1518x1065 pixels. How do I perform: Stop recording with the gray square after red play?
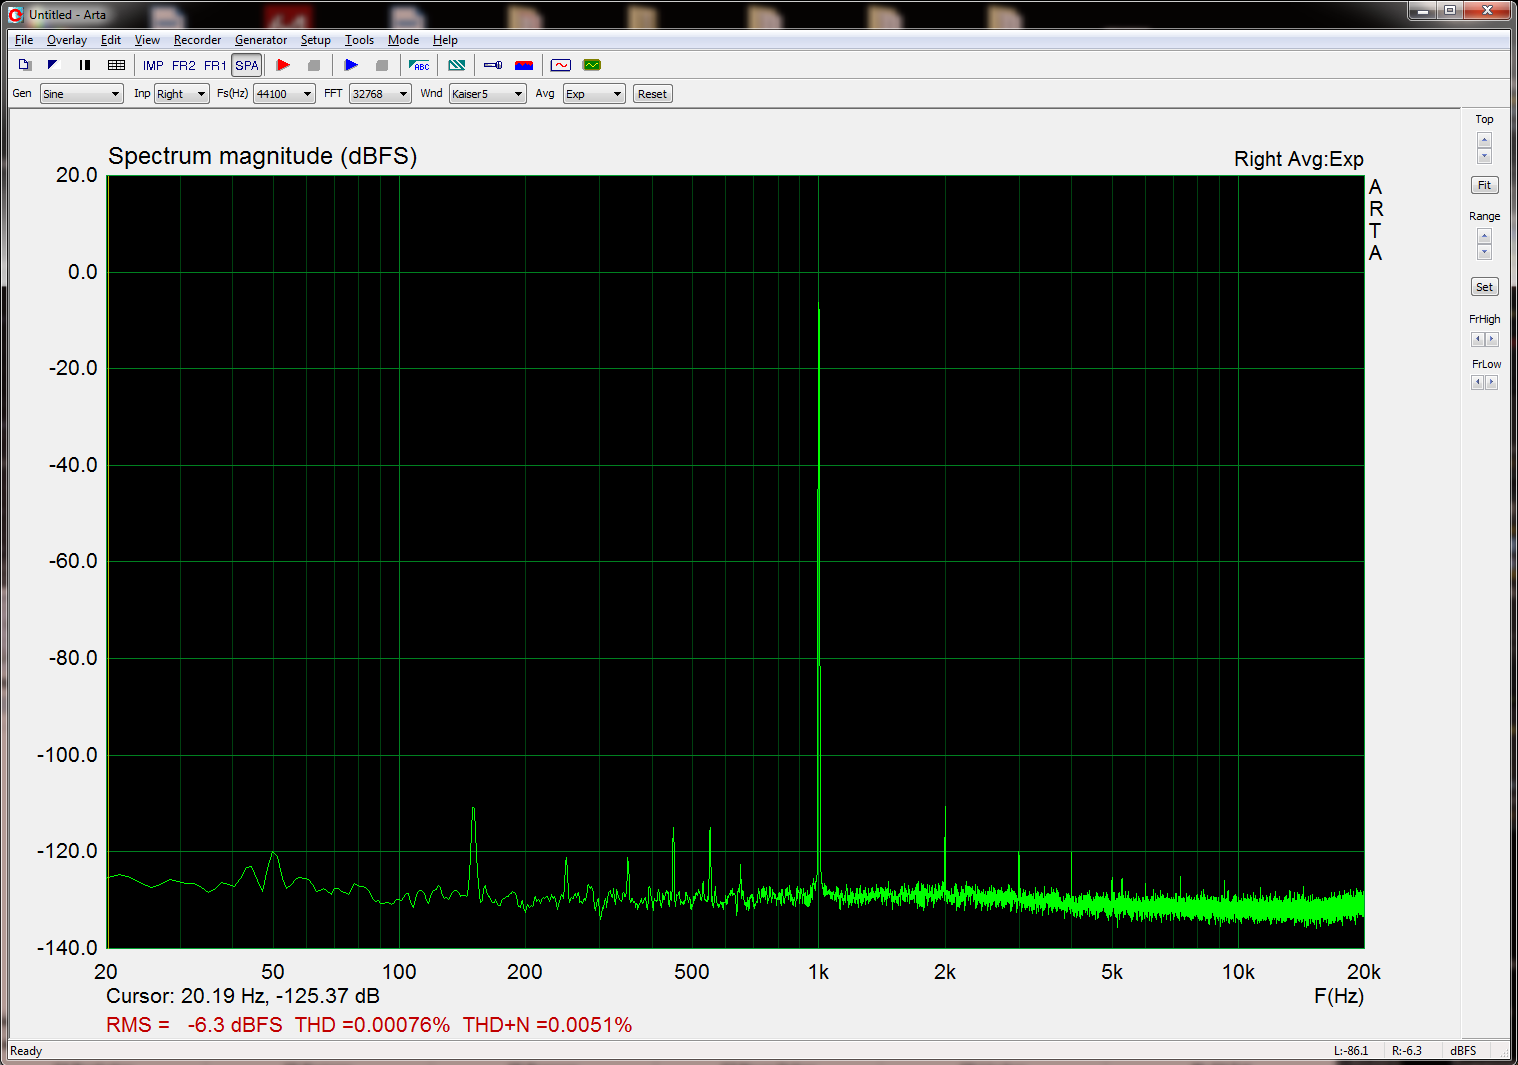[314, 65]
